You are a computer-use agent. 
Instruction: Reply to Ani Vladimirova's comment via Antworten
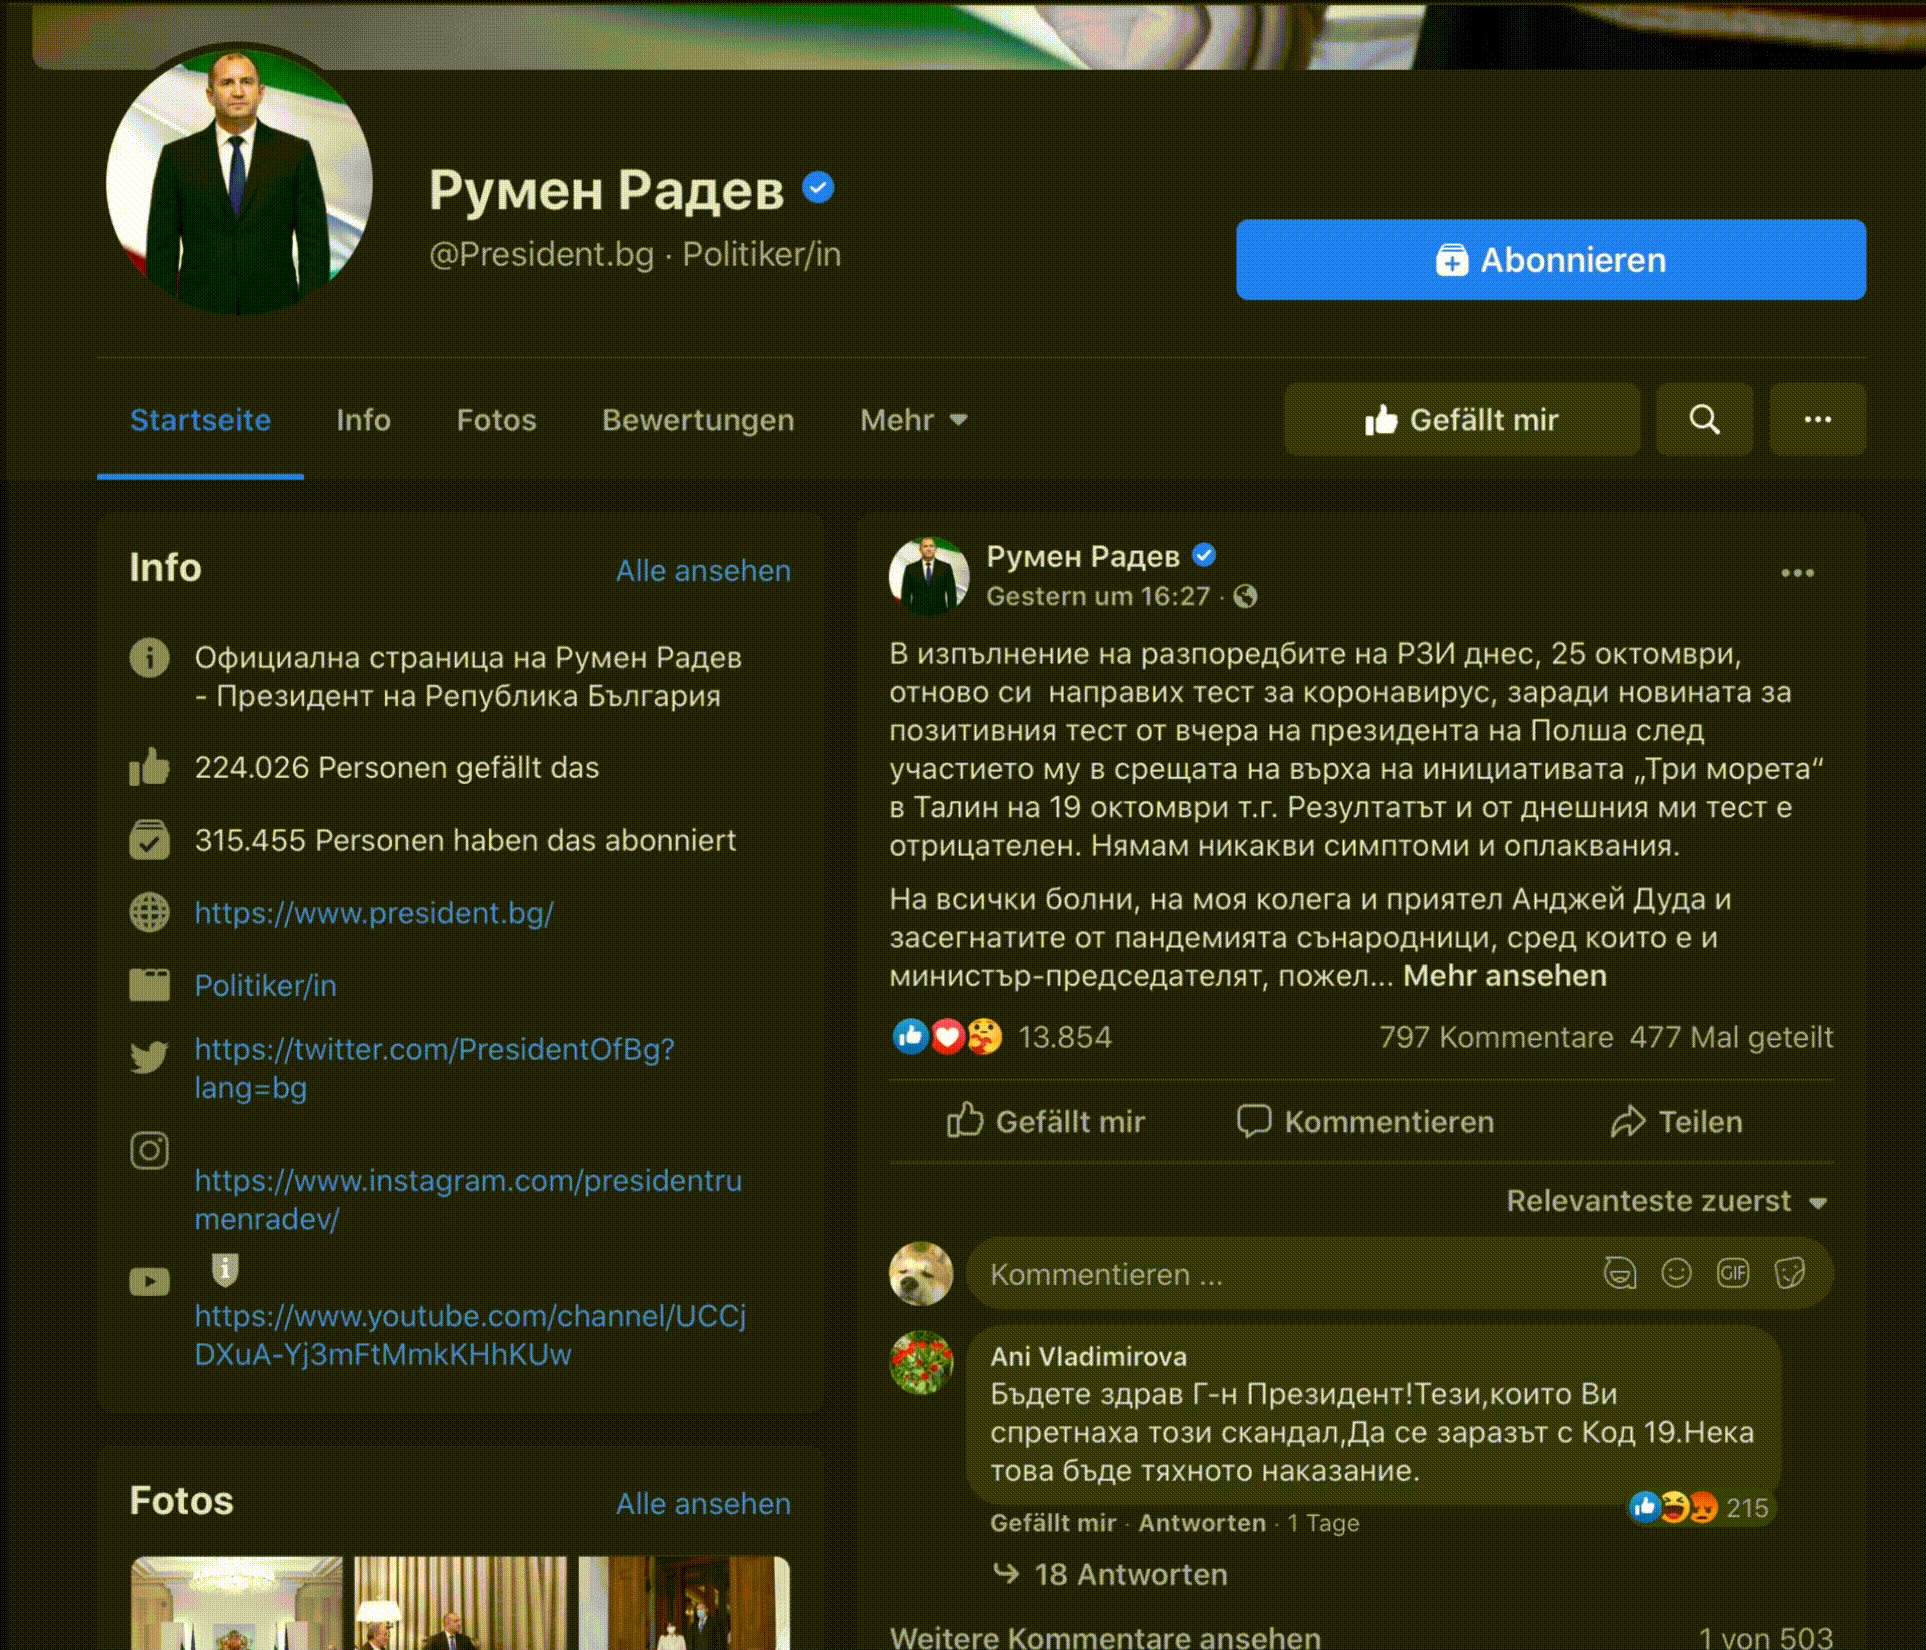pos(1202,1523)
